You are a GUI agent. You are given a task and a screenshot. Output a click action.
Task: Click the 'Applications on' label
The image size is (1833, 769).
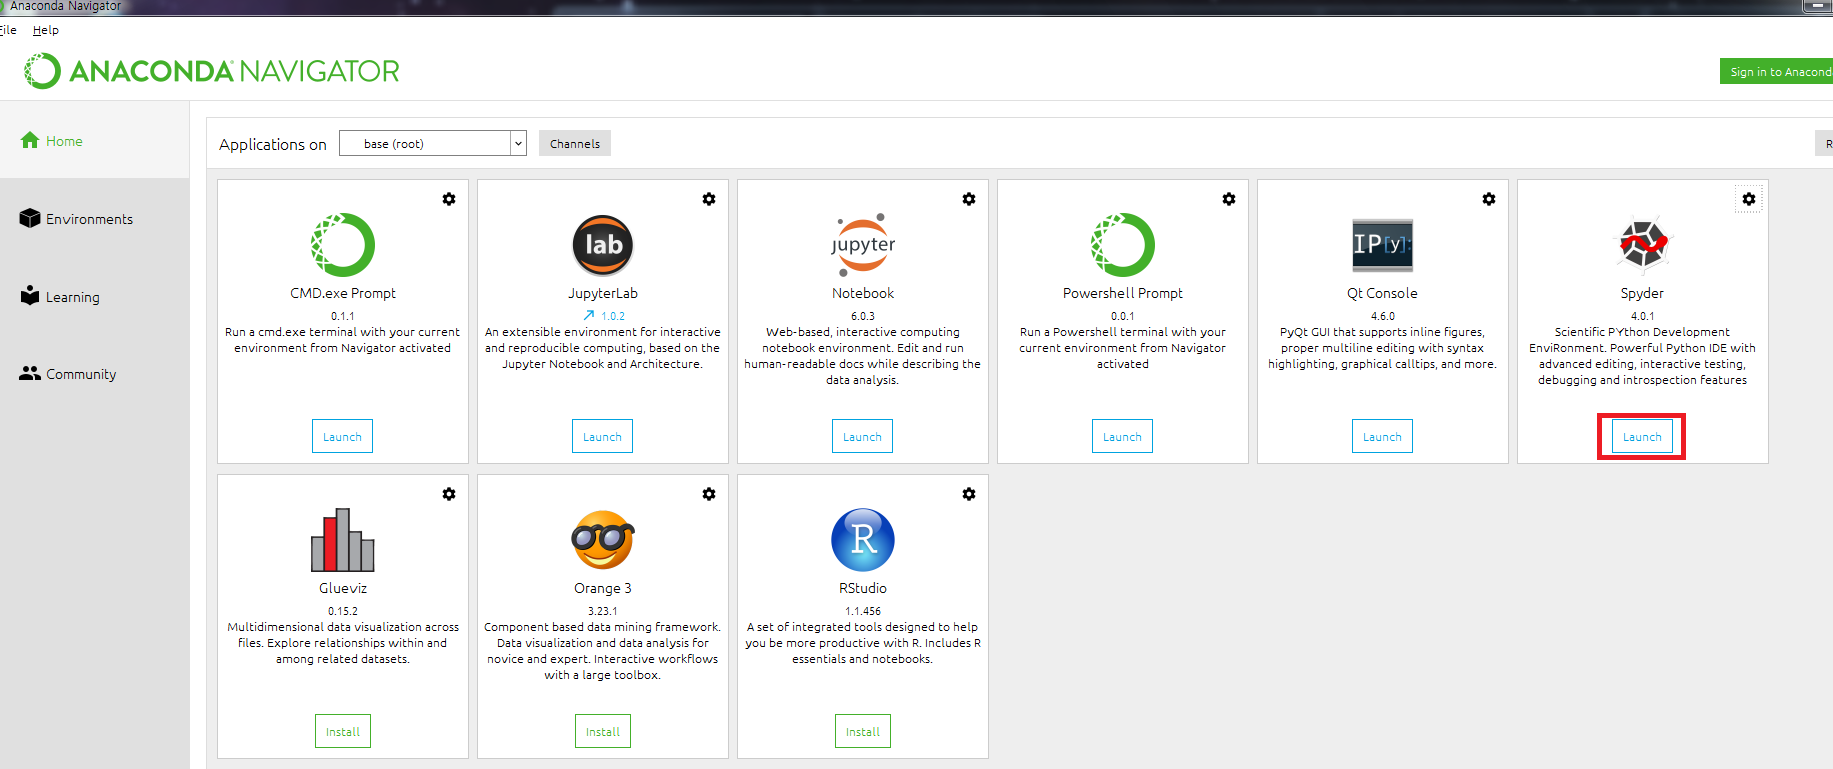click(x=273, y=144)
